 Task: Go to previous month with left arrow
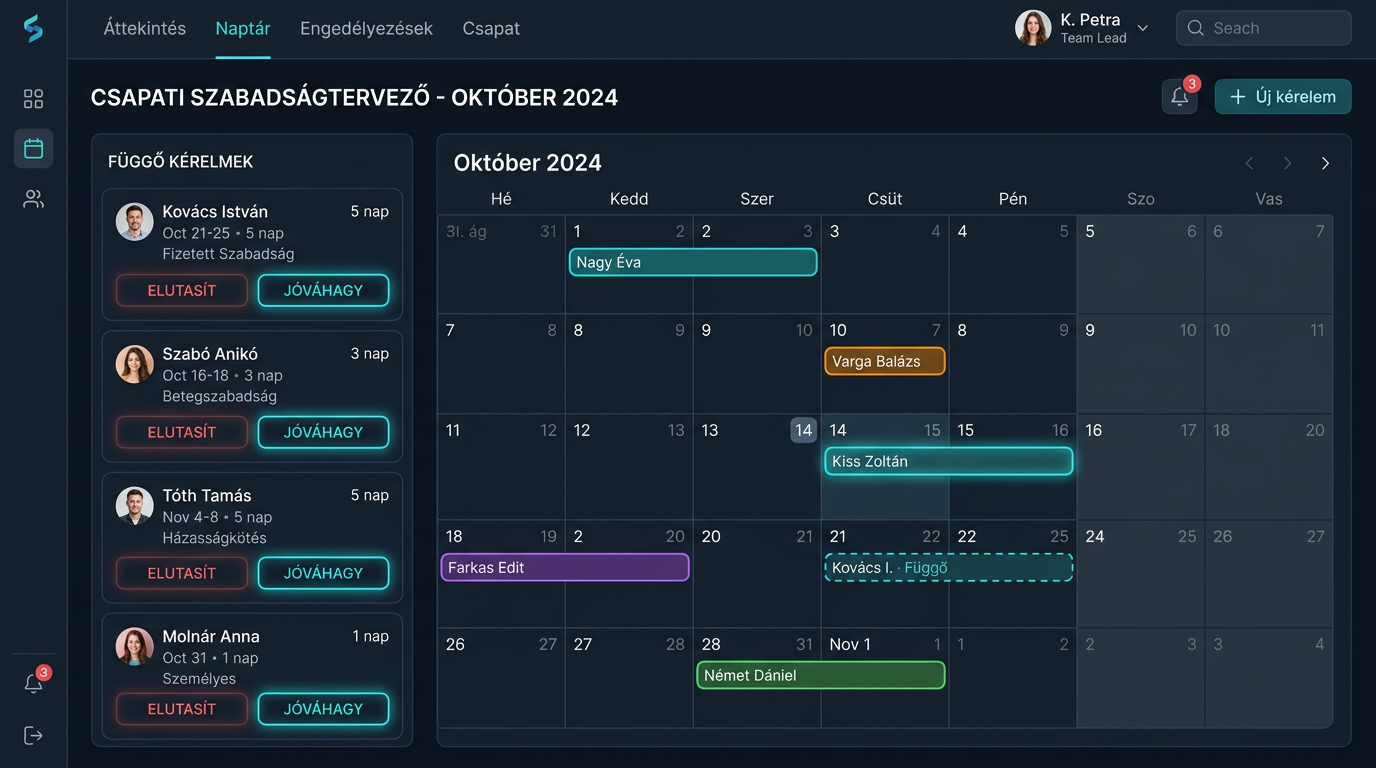click(x=1249, y=163)
